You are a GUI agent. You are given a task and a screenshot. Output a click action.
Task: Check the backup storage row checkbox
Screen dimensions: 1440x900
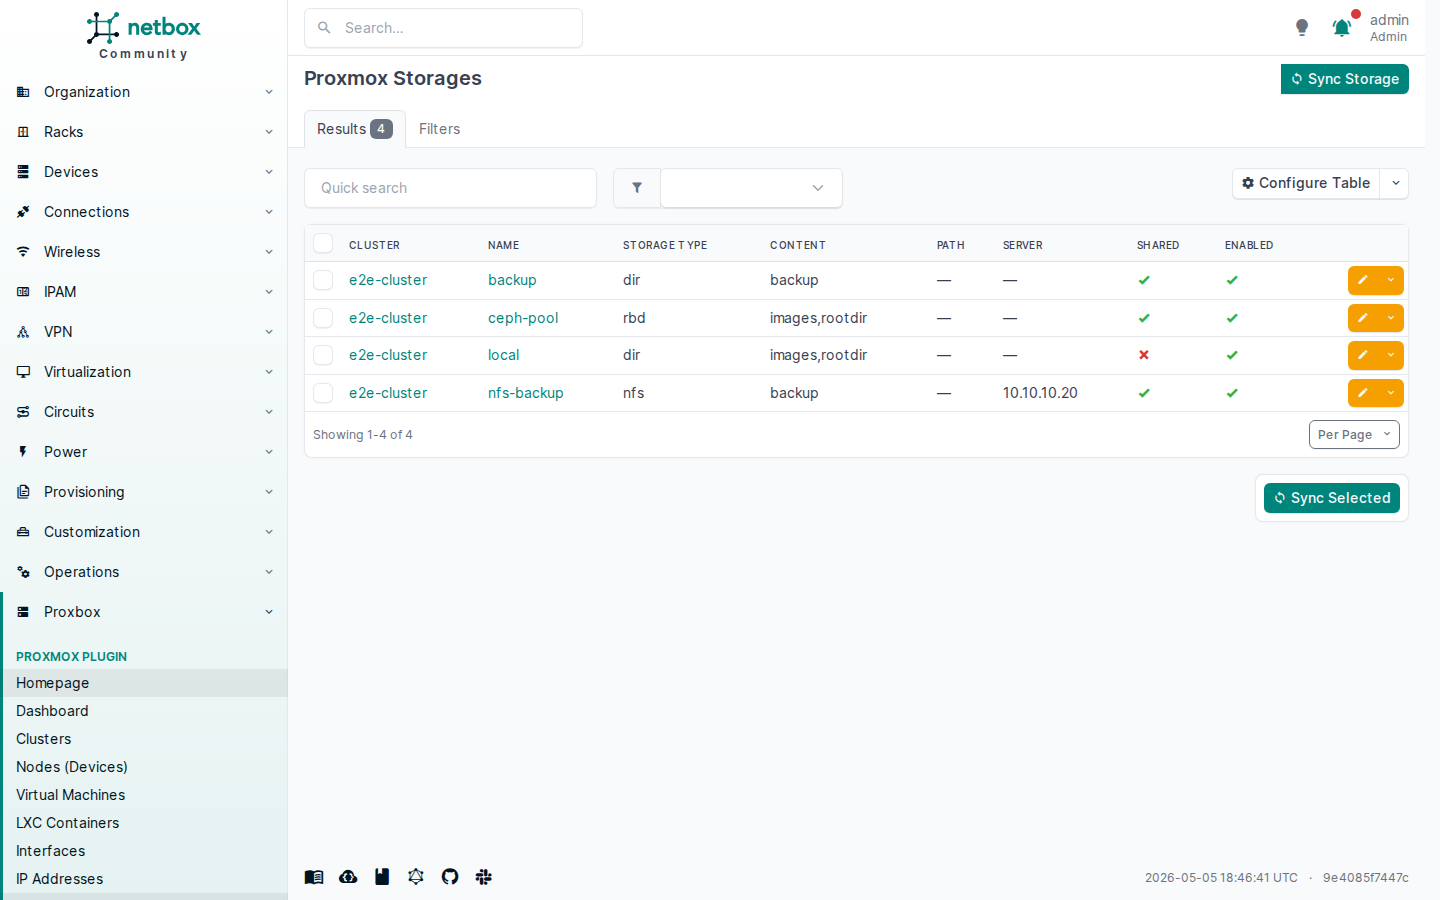[323, 280]
